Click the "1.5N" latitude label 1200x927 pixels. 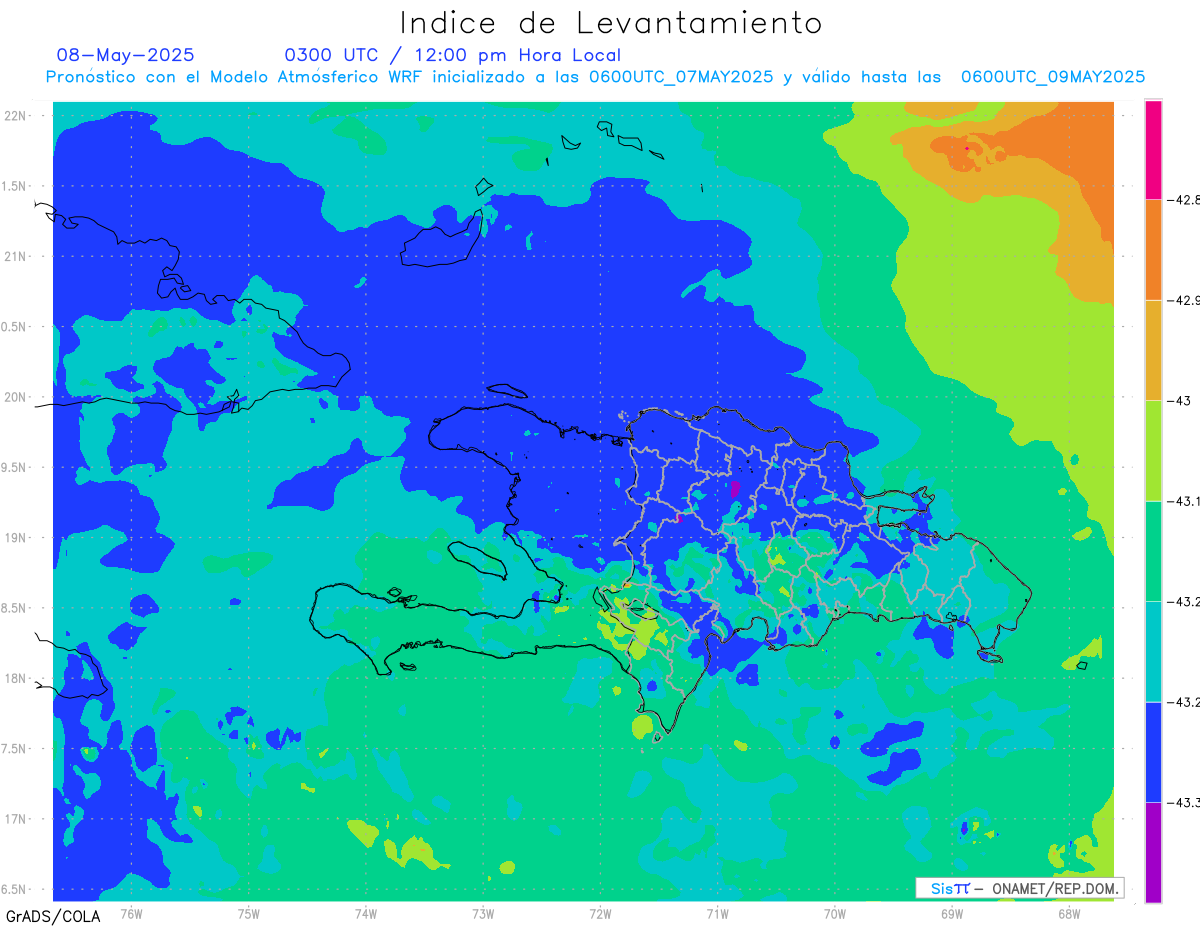coord(15,186)
